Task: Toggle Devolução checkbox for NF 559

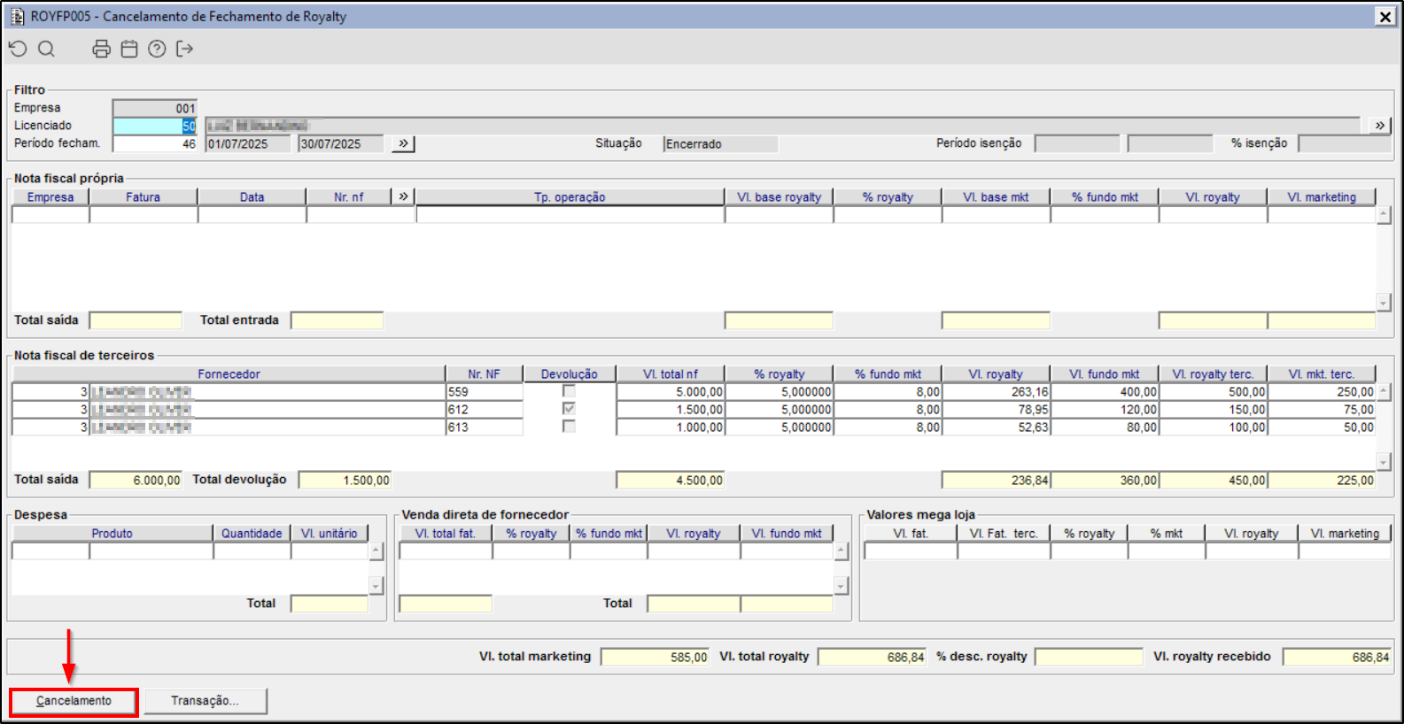Action: [x=569, y=392]
